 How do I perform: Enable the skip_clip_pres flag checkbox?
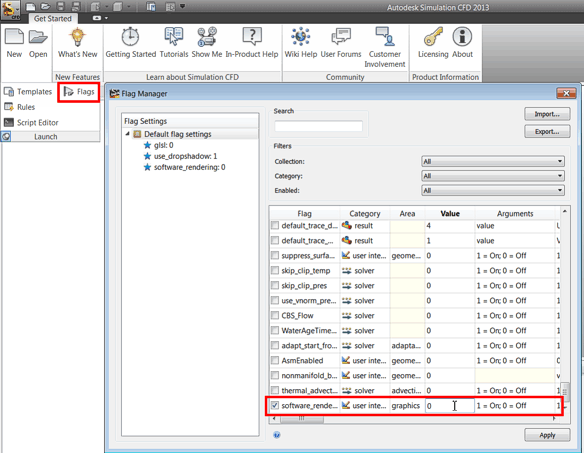point(275,285)
